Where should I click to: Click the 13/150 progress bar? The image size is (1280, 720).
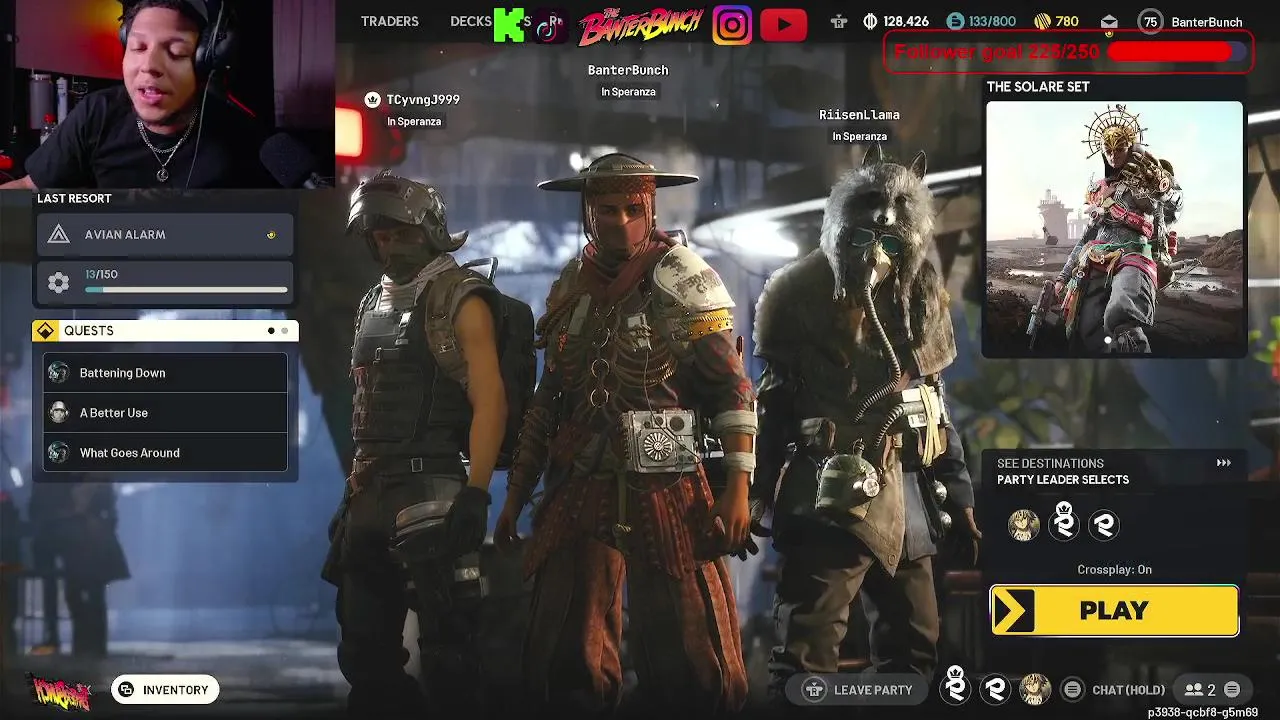186,290
